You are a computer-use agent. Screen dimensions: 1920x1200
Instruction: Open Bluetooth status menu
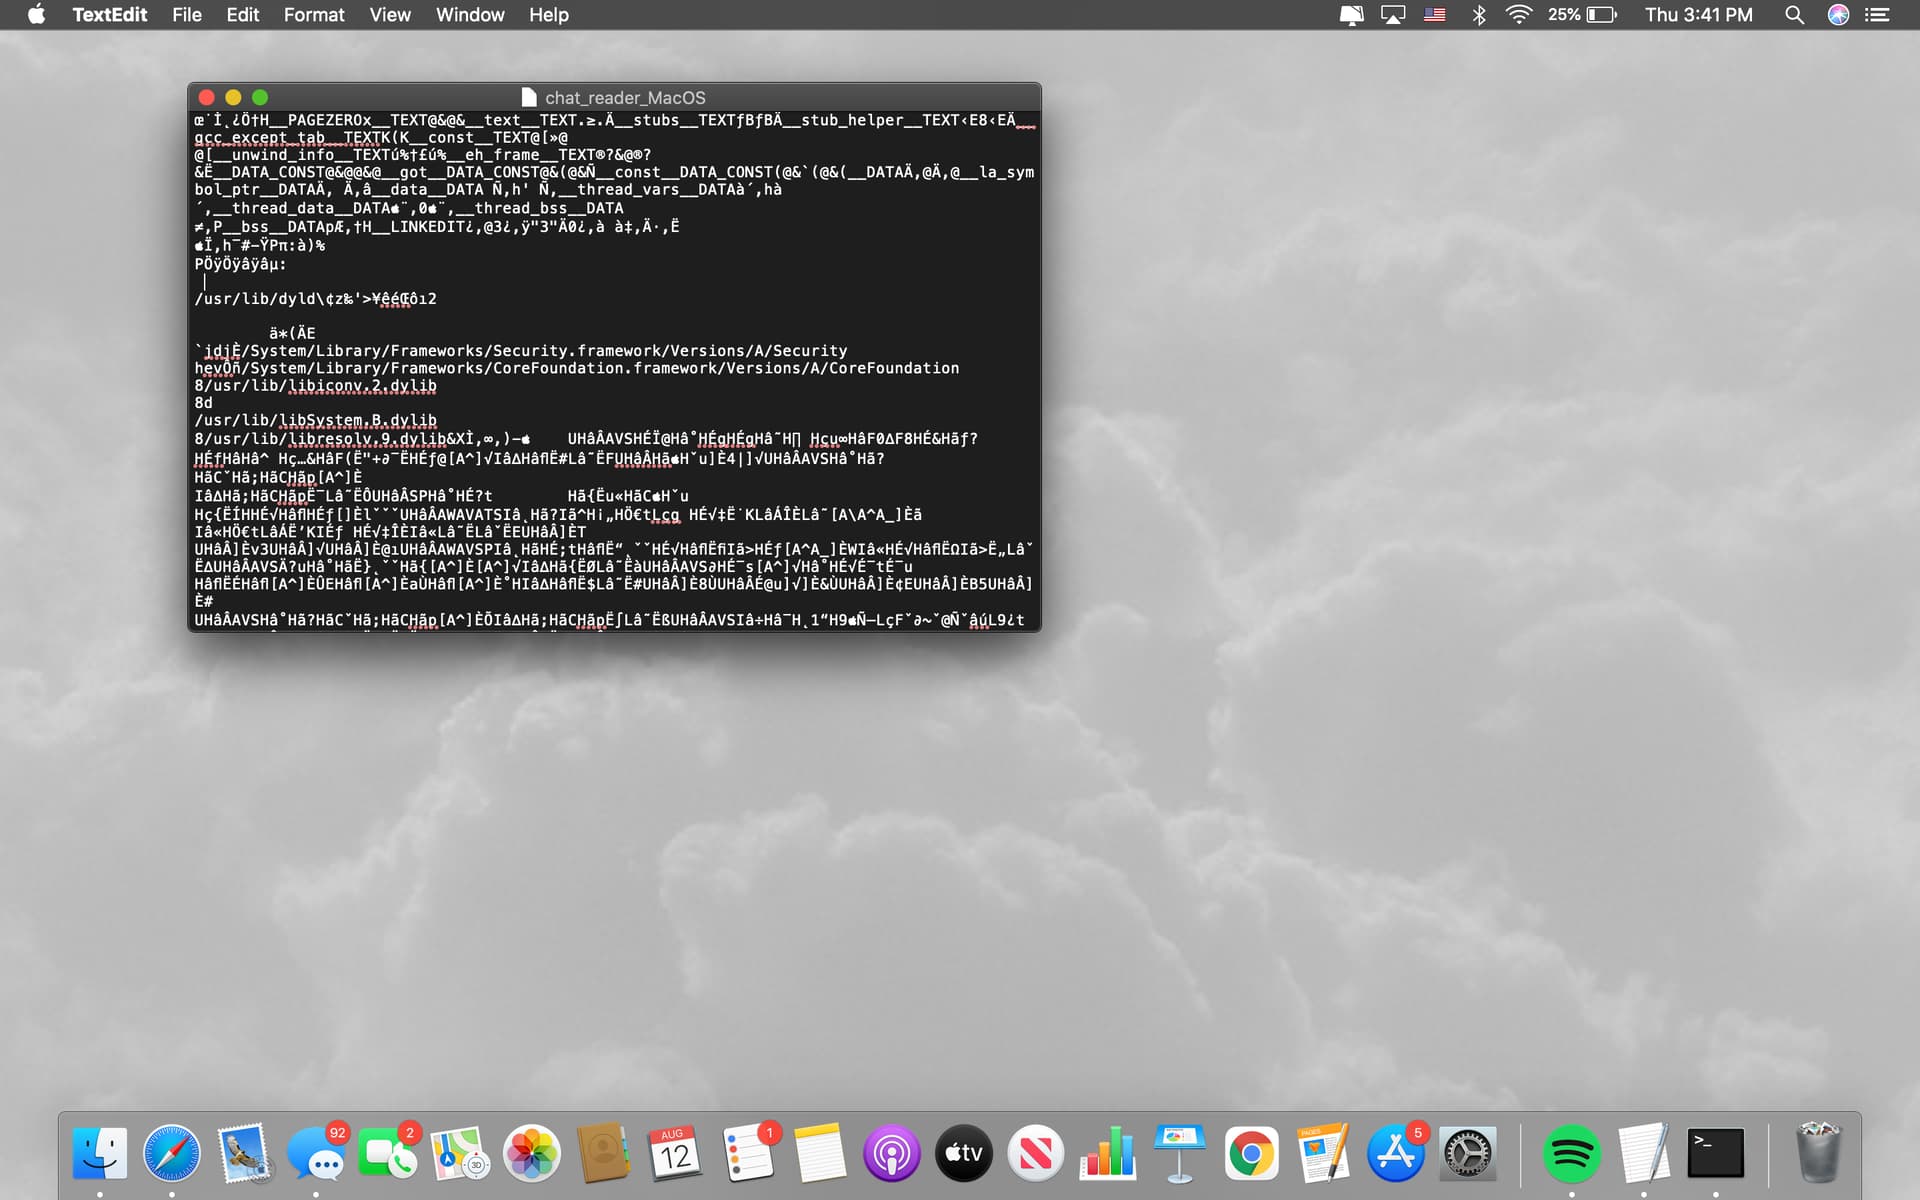(1479, 15)
